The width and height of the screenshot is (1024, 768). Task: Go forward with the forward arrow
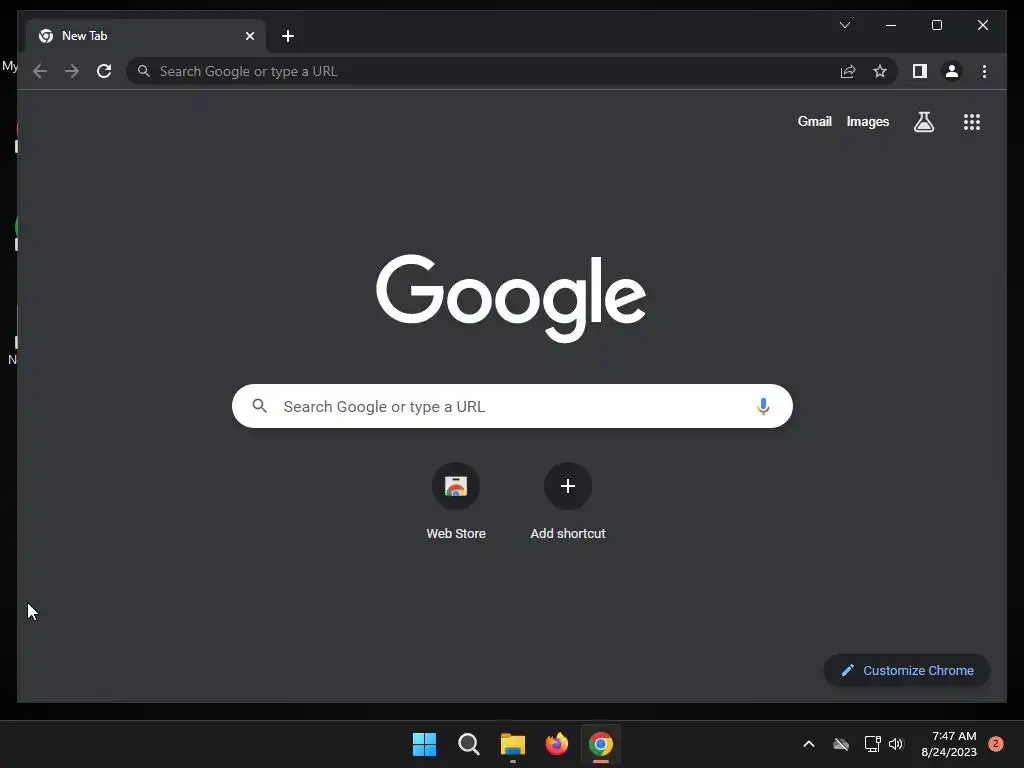coord(72,71)
